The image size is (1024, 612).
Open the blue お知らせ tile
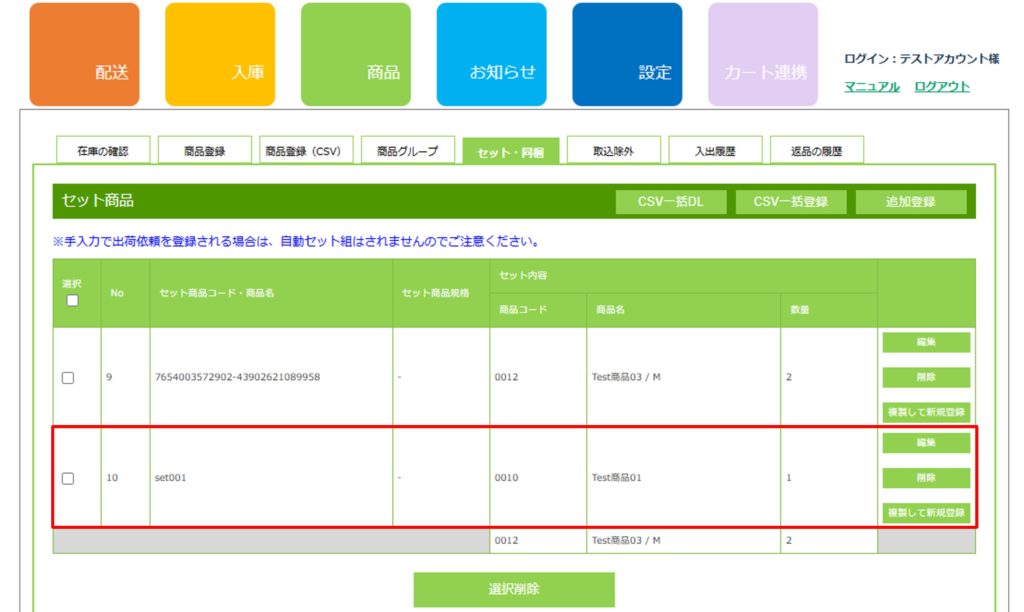(x=491, y=54)
